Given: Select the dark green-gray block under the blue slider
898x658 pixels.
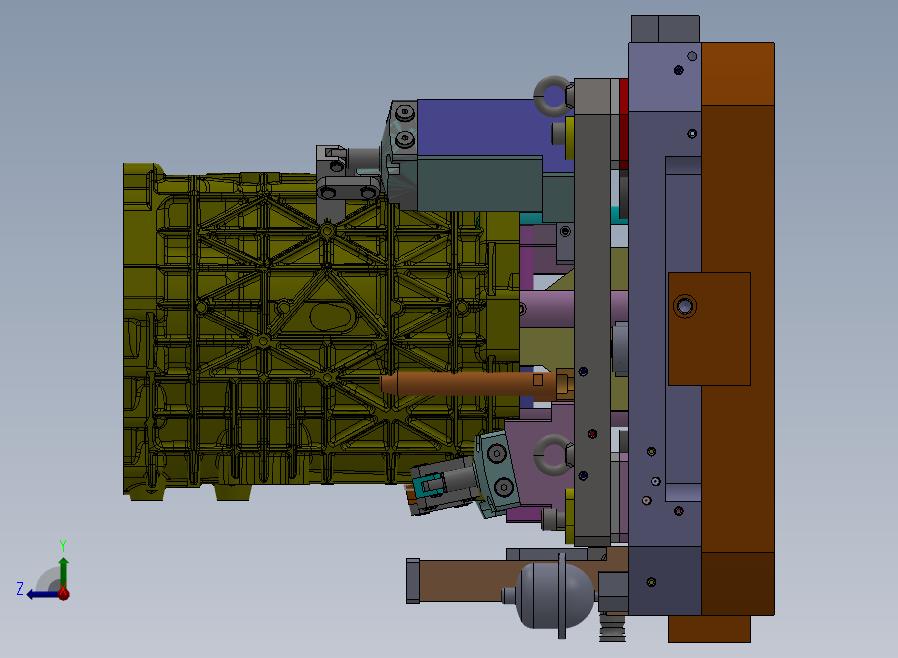Looking at the screenshot, I should tap(479, 184).
